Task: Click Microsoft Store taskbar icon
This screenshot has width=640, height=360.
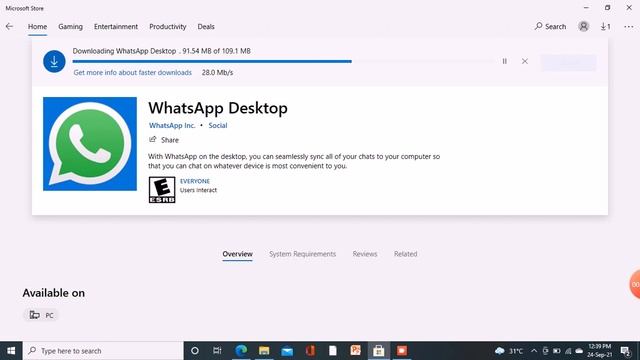Action: tap(379, 351)
